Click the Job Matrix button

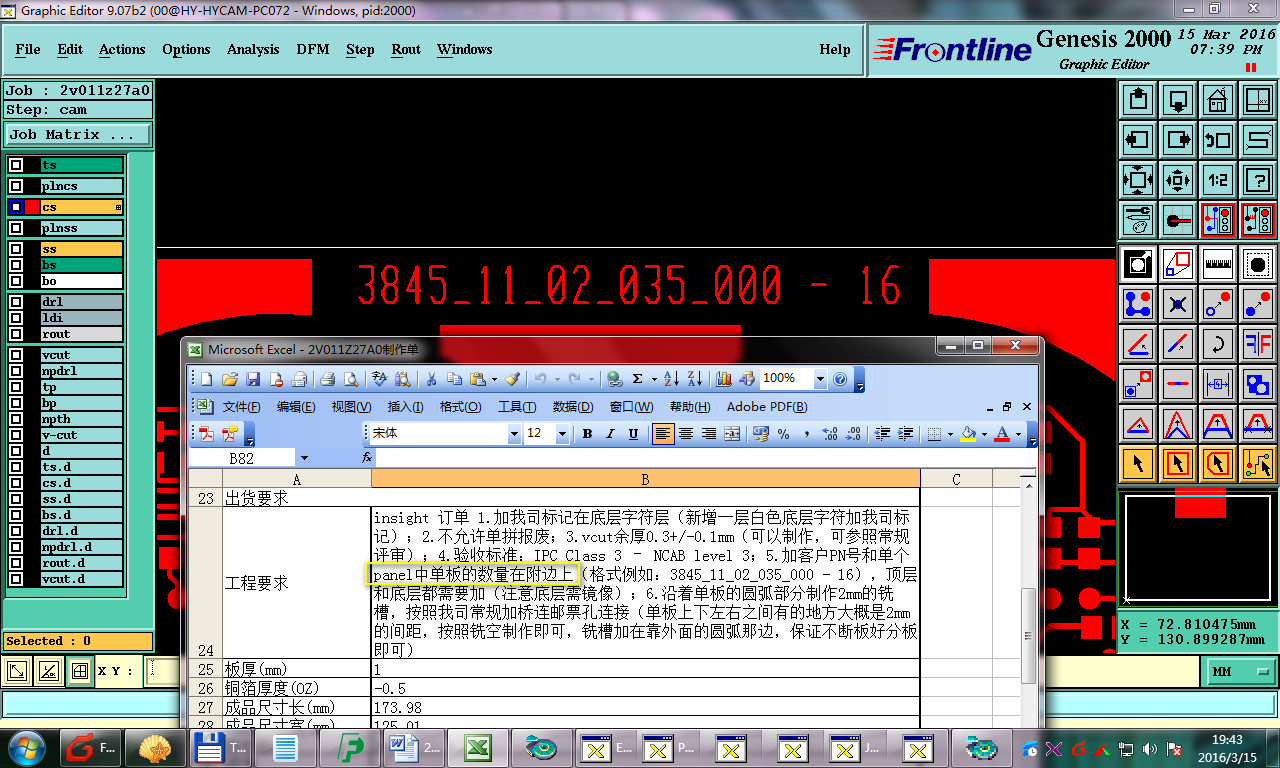pos(79,134)
